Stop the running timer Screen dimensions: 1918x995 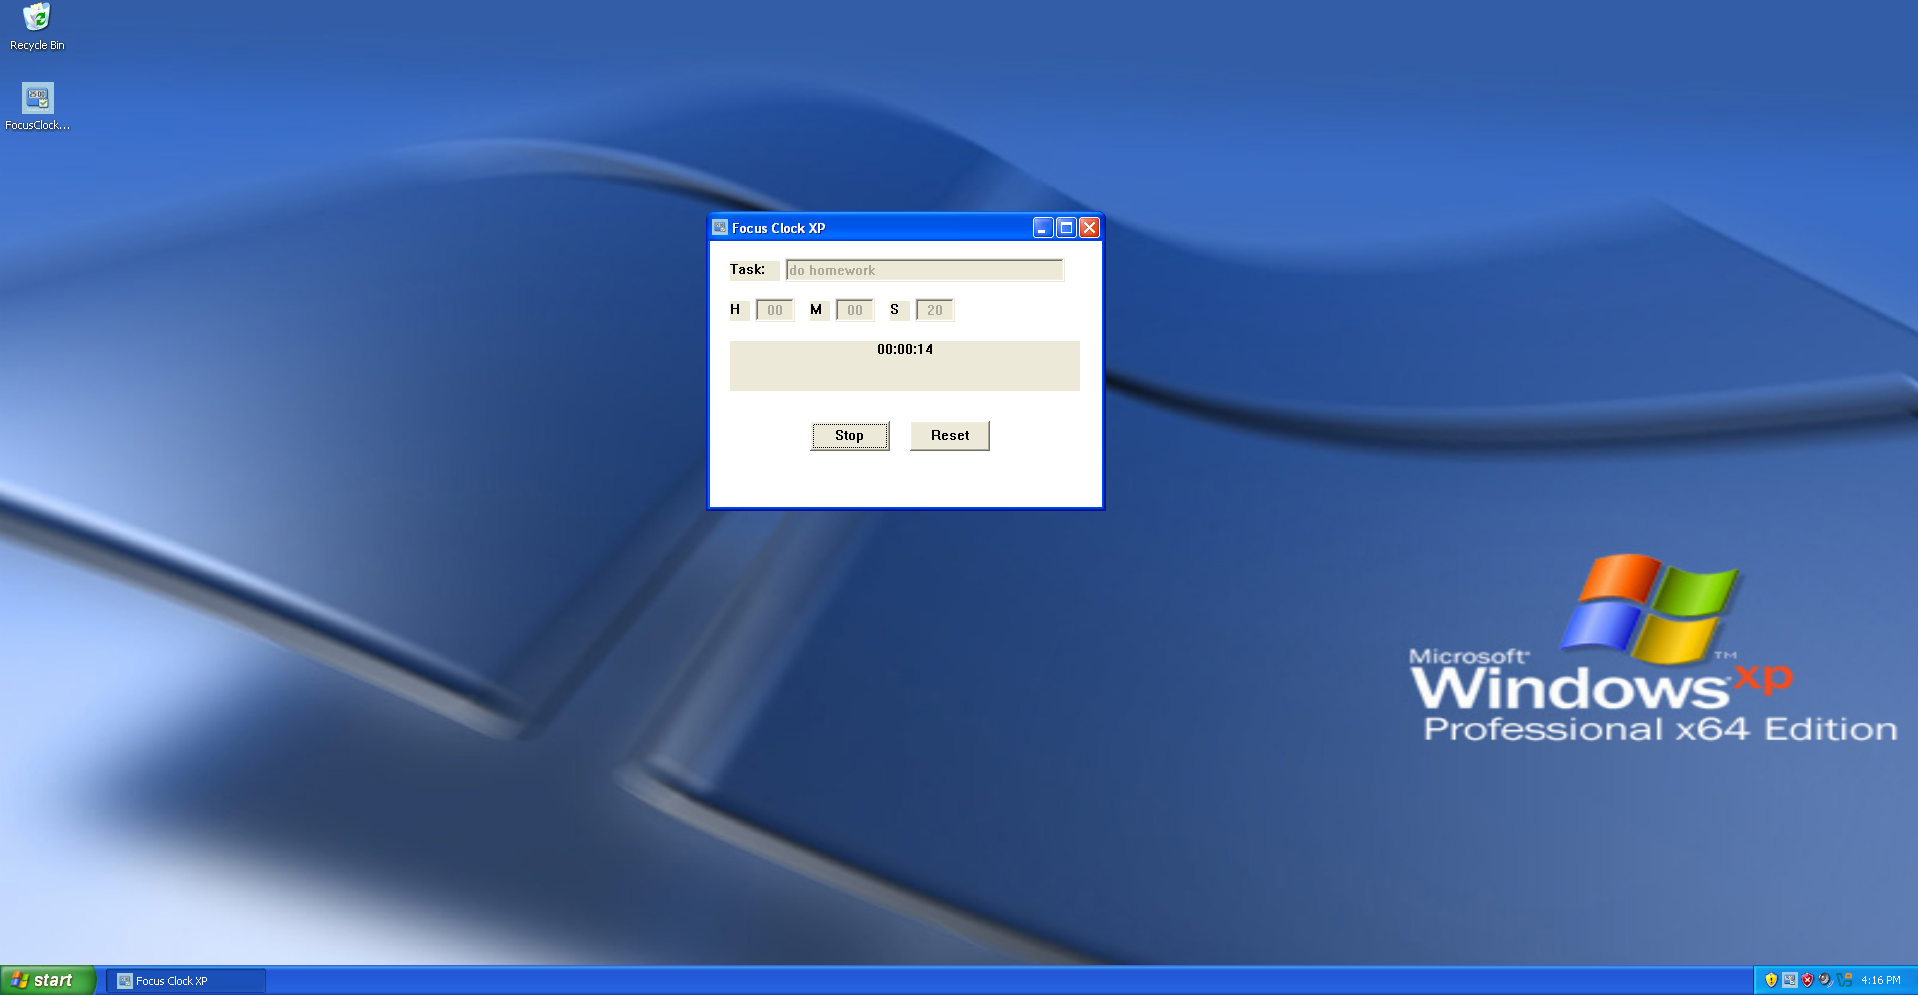(x=849, y=436)
